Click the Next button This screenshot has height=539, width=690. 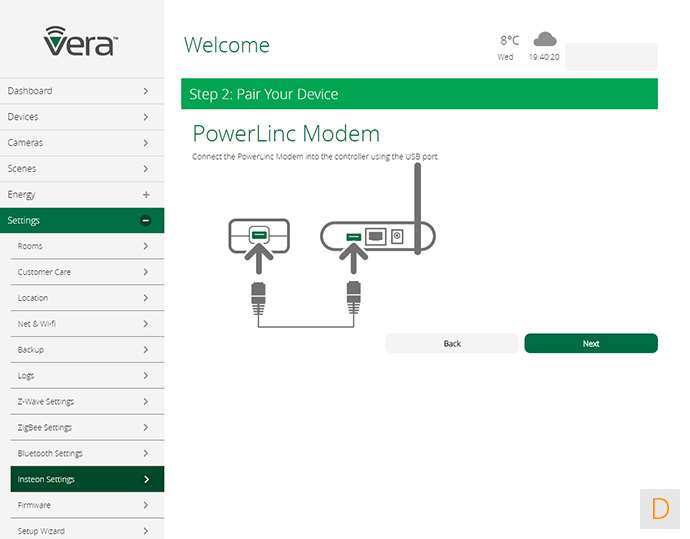(590, 343)
